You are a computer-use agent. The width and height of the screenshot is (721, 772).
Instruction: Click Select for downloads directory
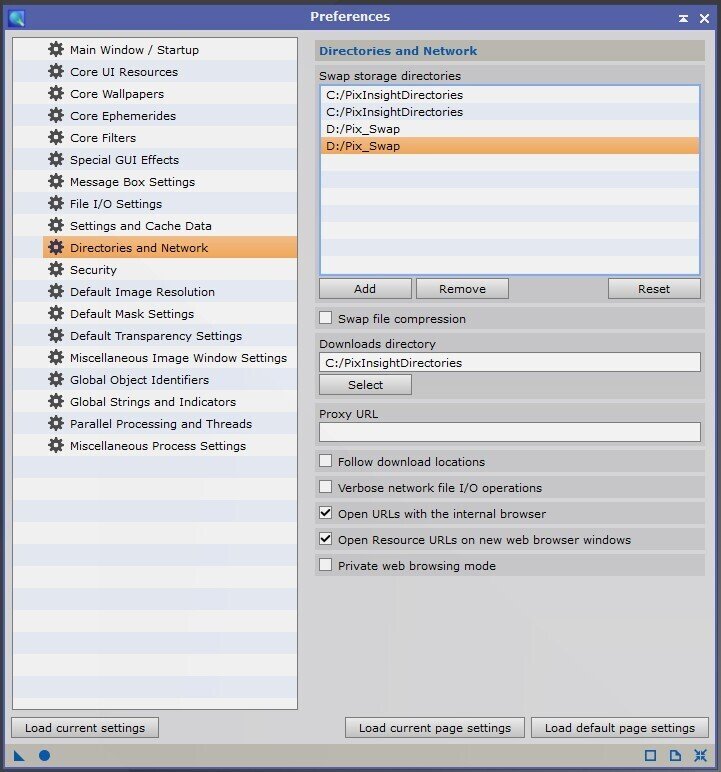[x=365, y=385]
